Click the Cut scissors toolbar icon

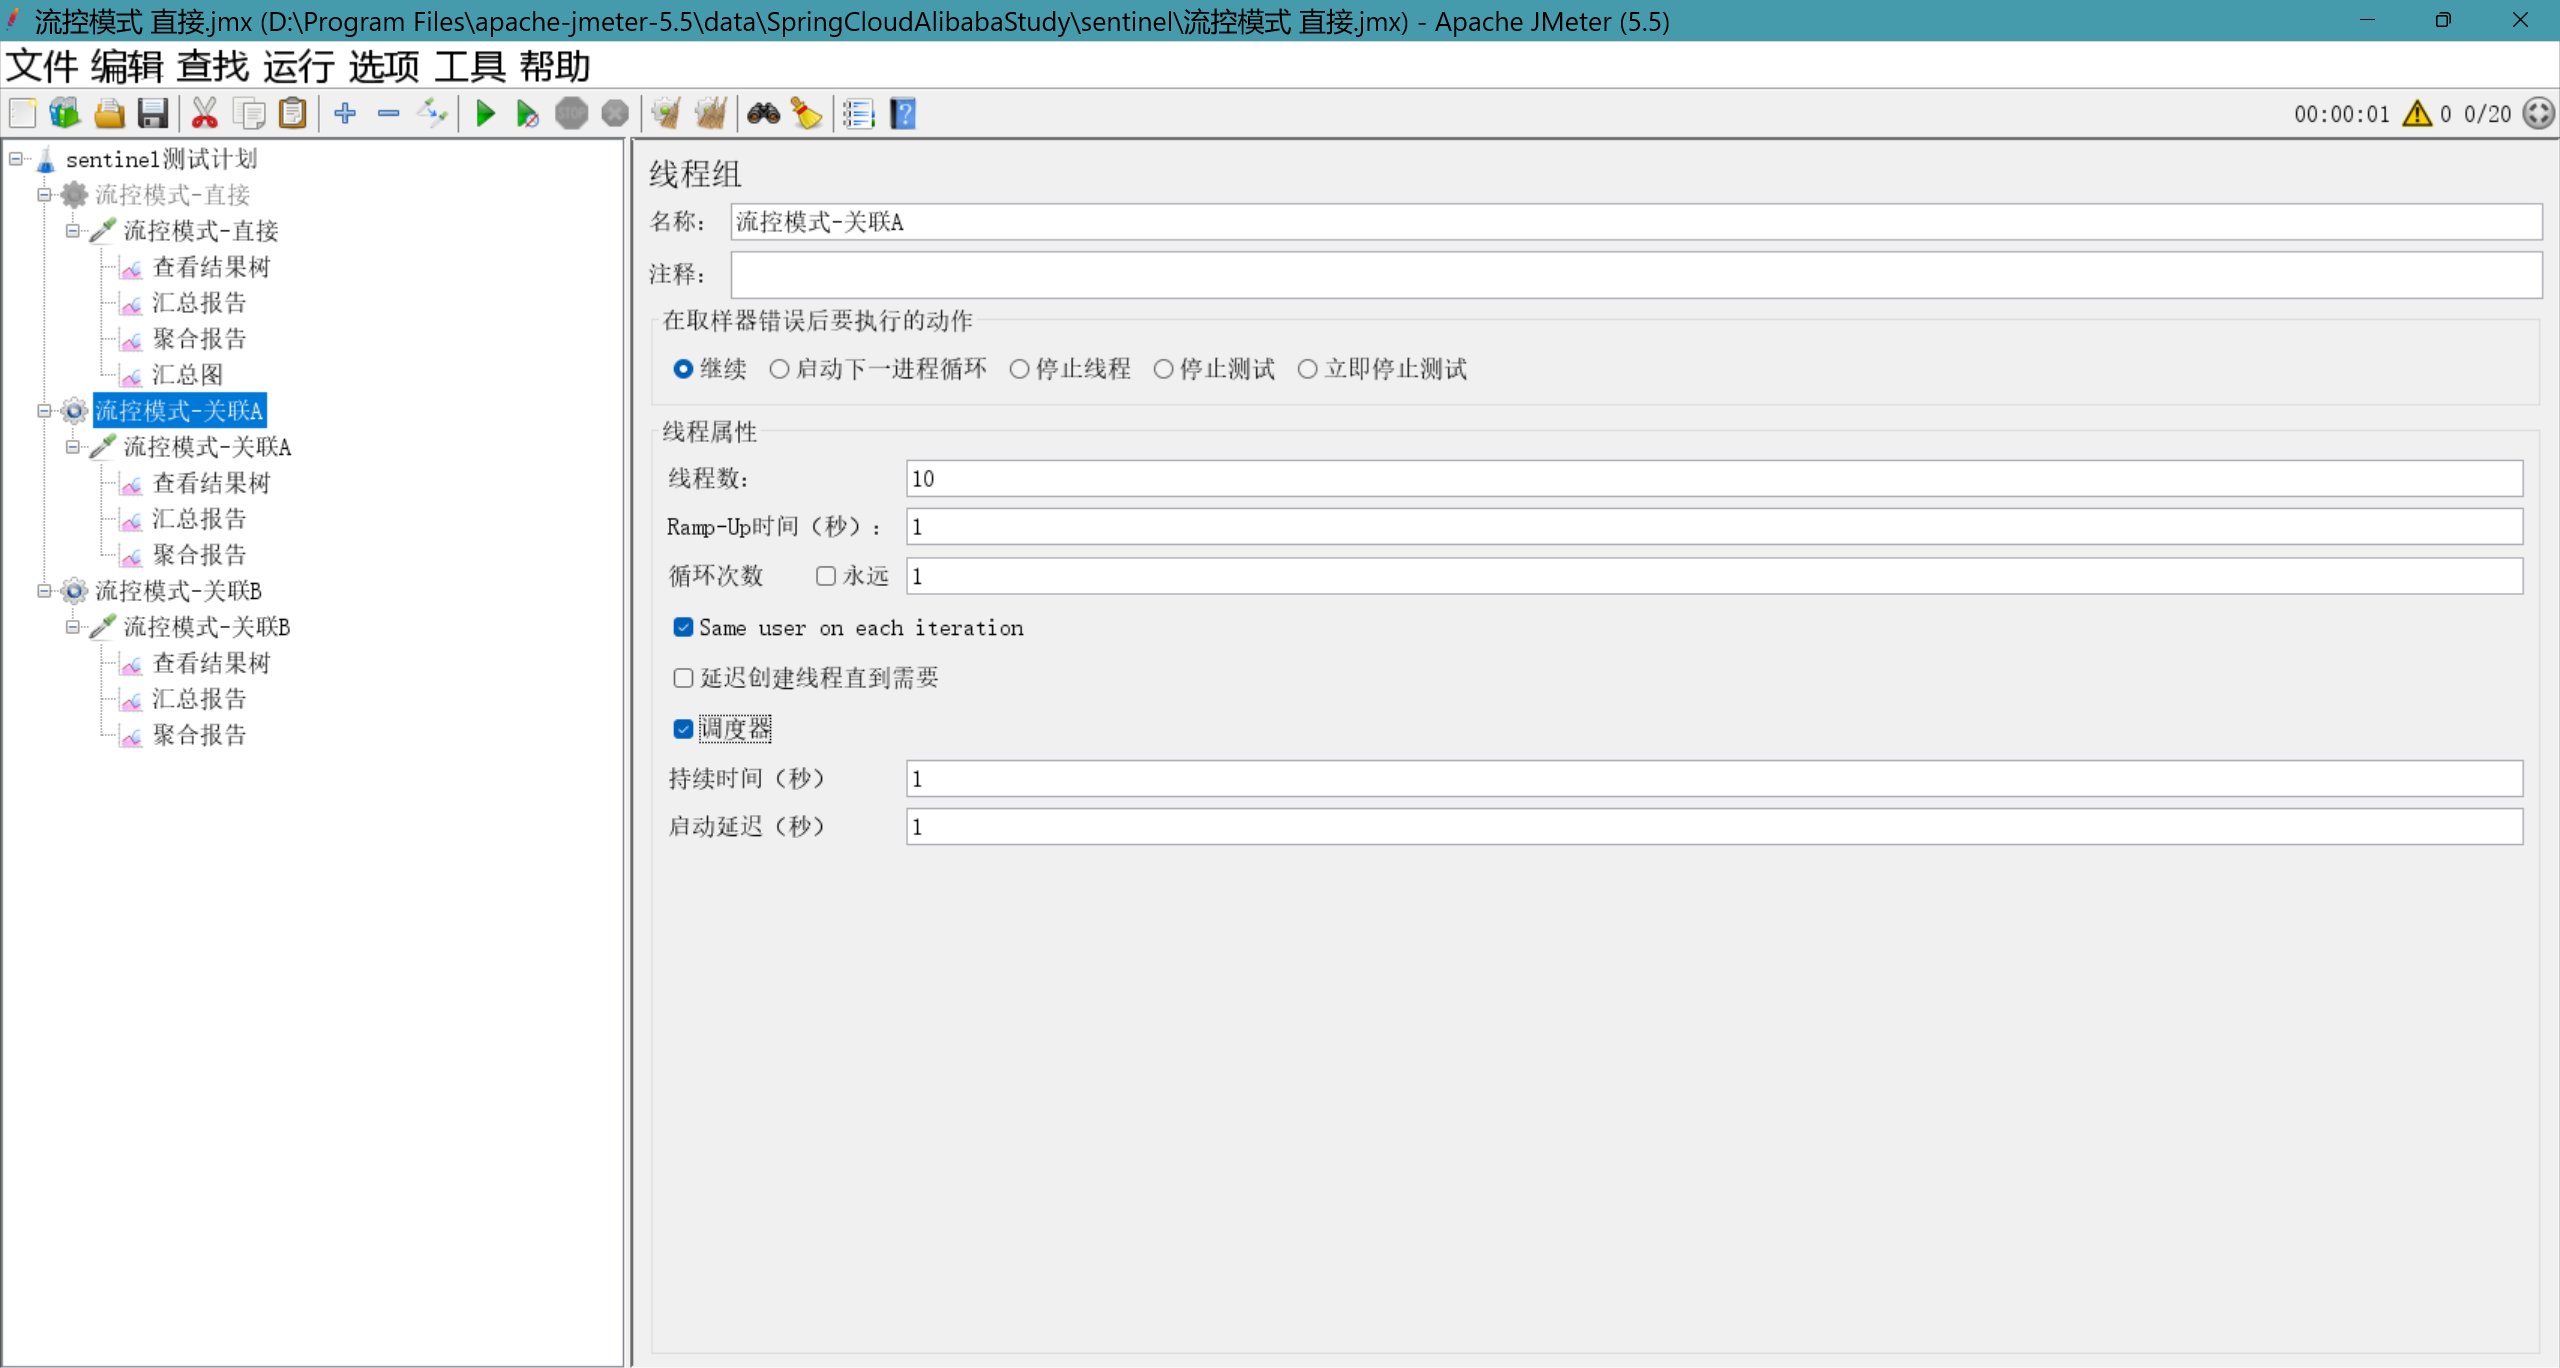coord(204,114)
